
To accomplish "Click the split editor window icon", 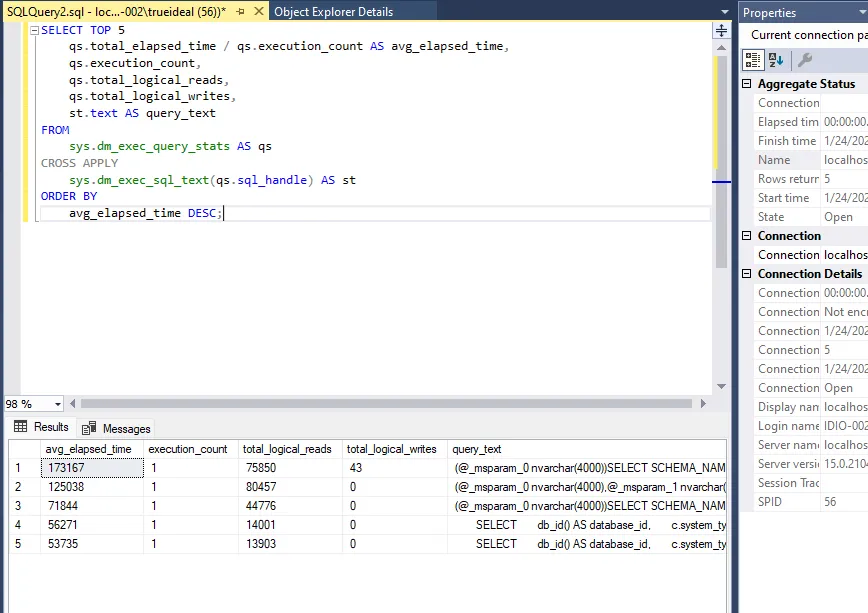I will [721, 31].
